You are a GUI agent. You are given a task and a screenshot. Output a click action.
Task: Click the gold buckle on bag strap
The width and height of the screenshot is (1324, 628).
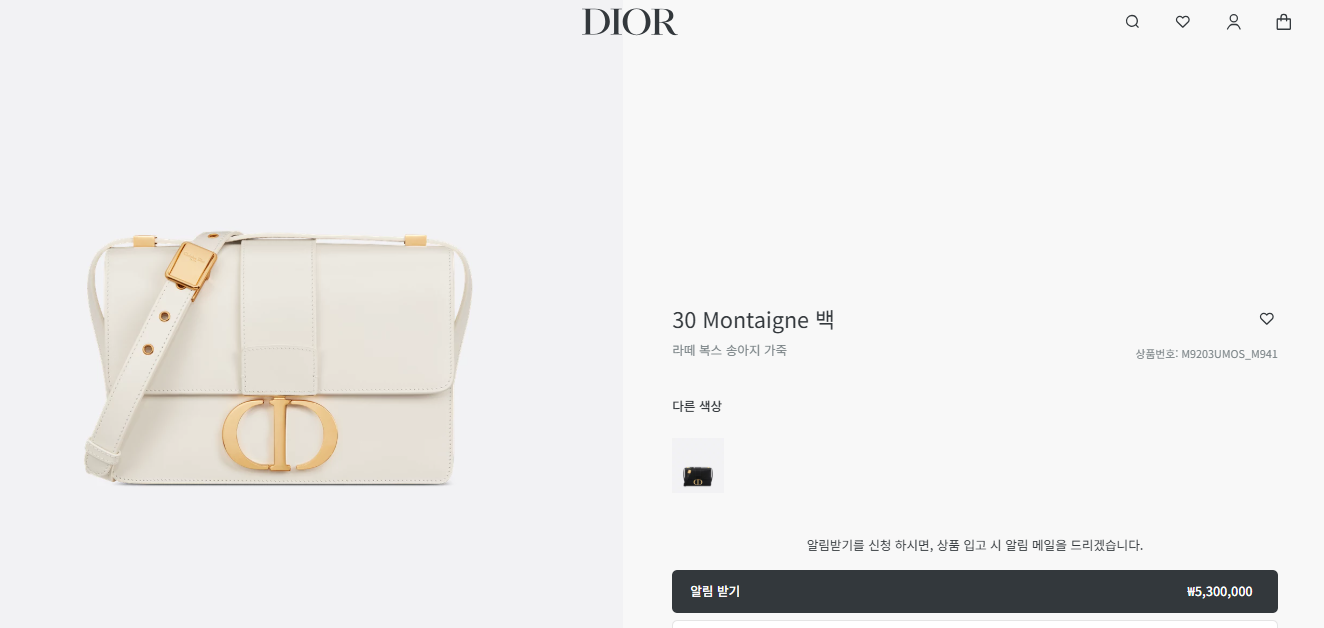(x=191, y=265)
